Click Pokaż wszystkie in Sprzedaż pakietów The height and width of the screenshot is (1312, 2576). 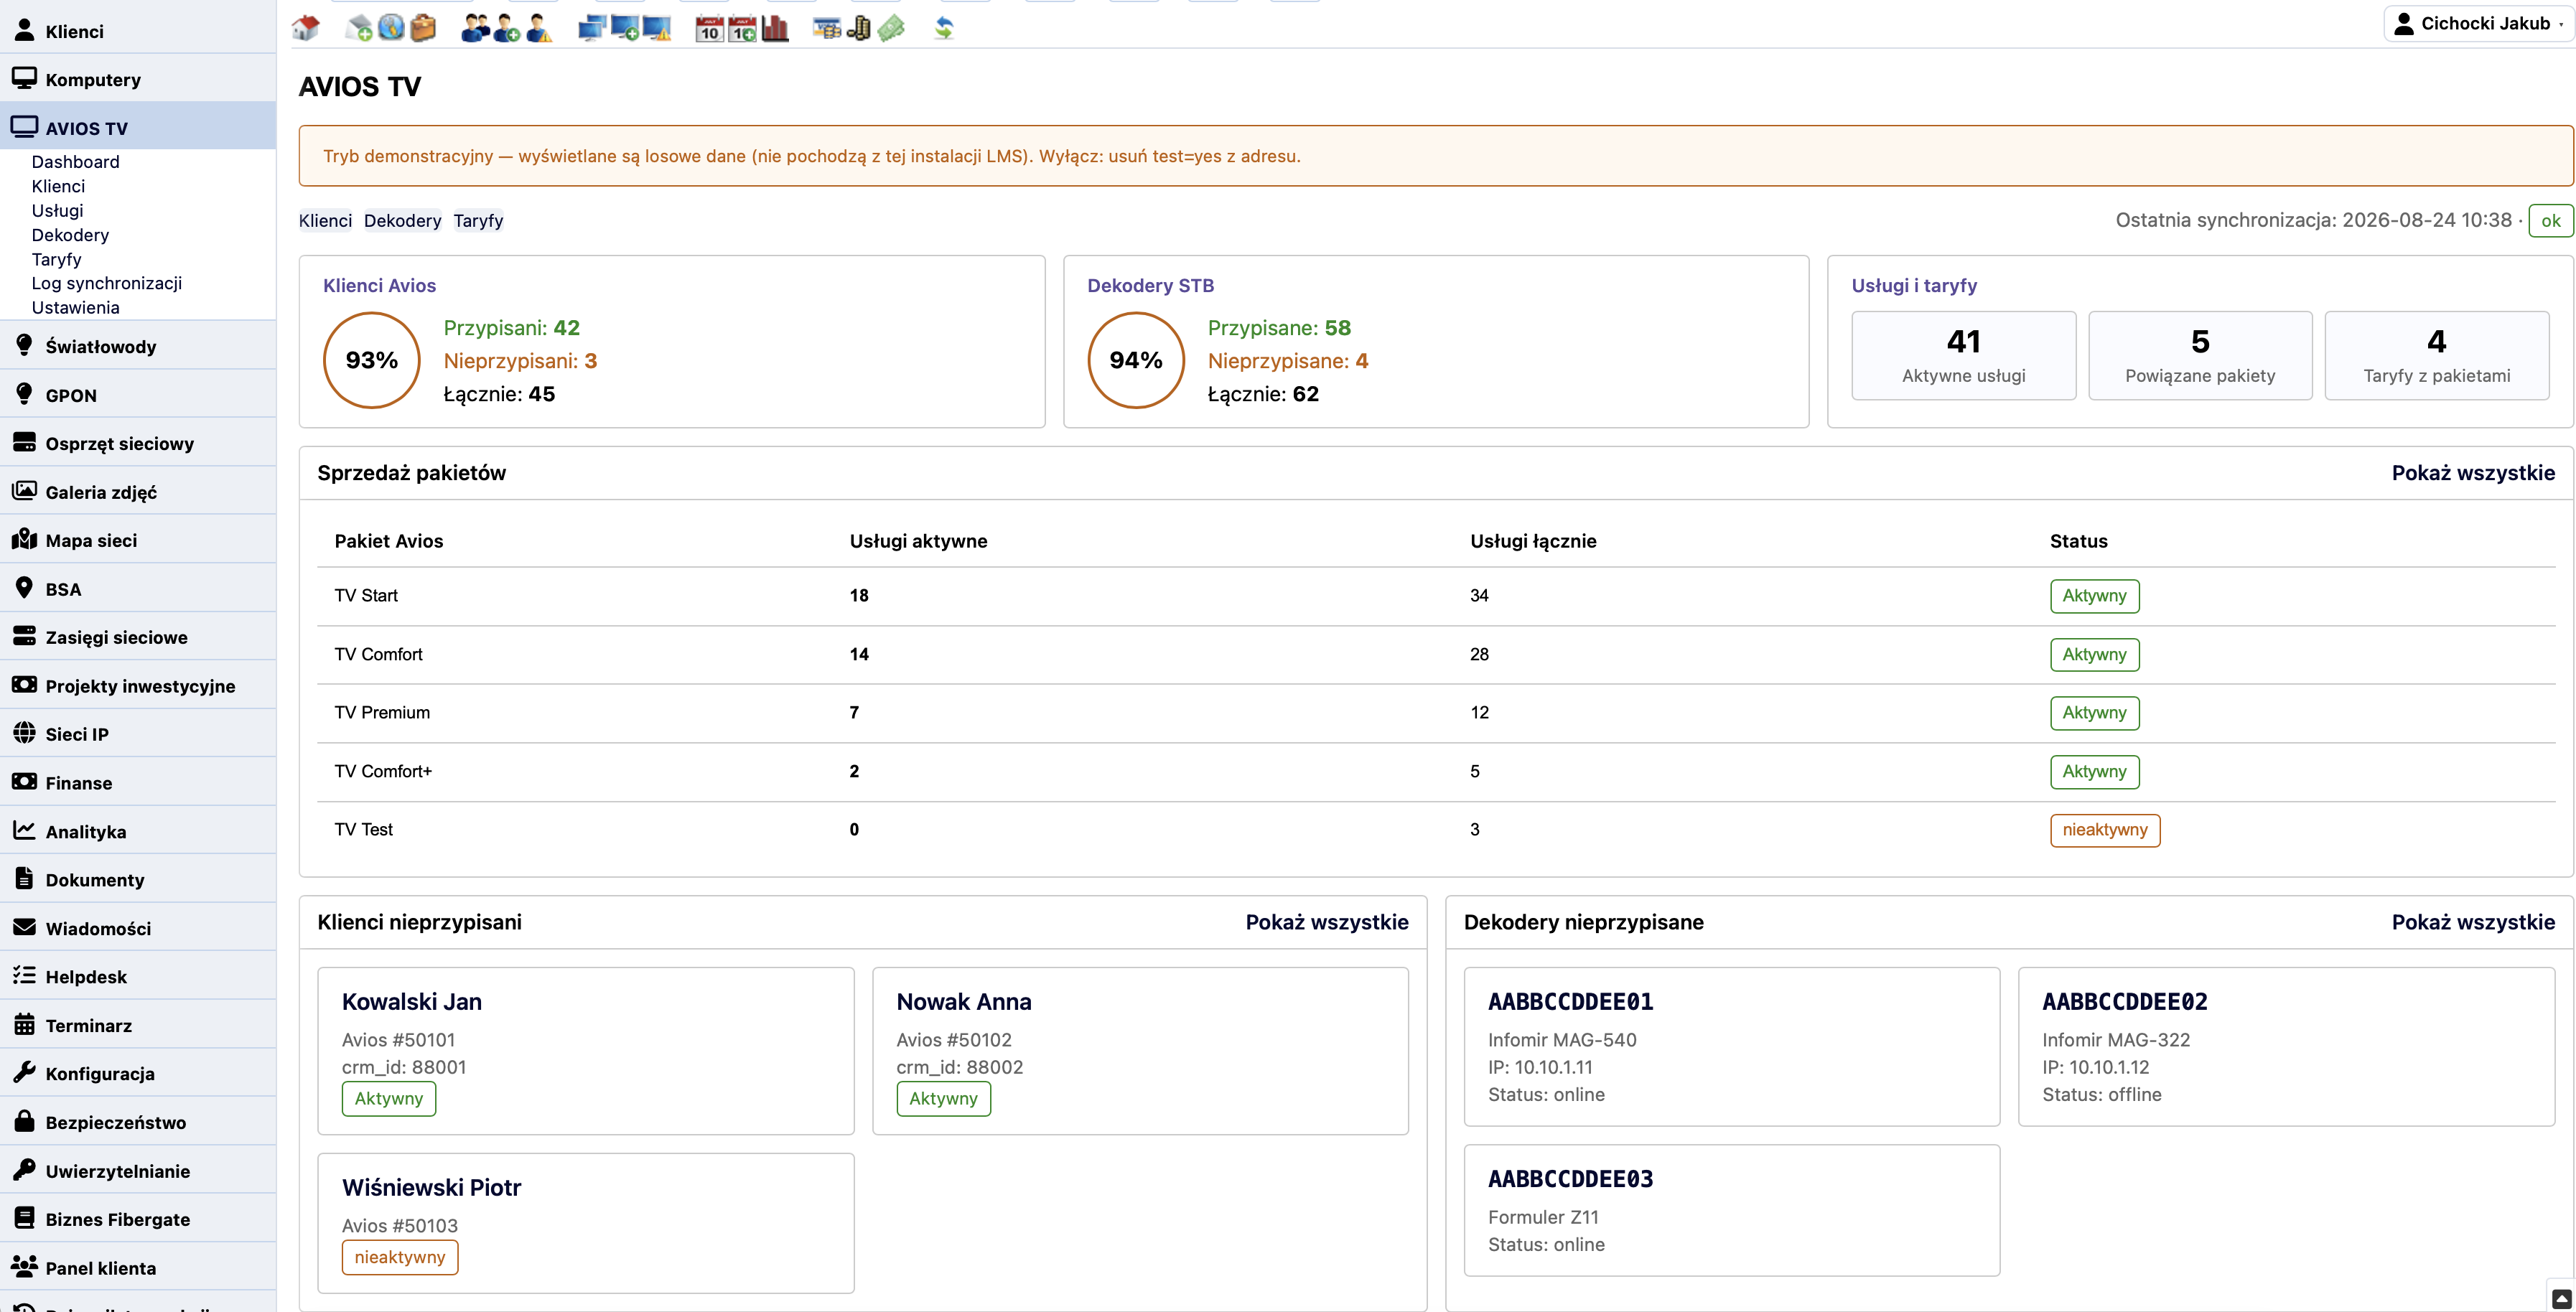click(2473, 472)
